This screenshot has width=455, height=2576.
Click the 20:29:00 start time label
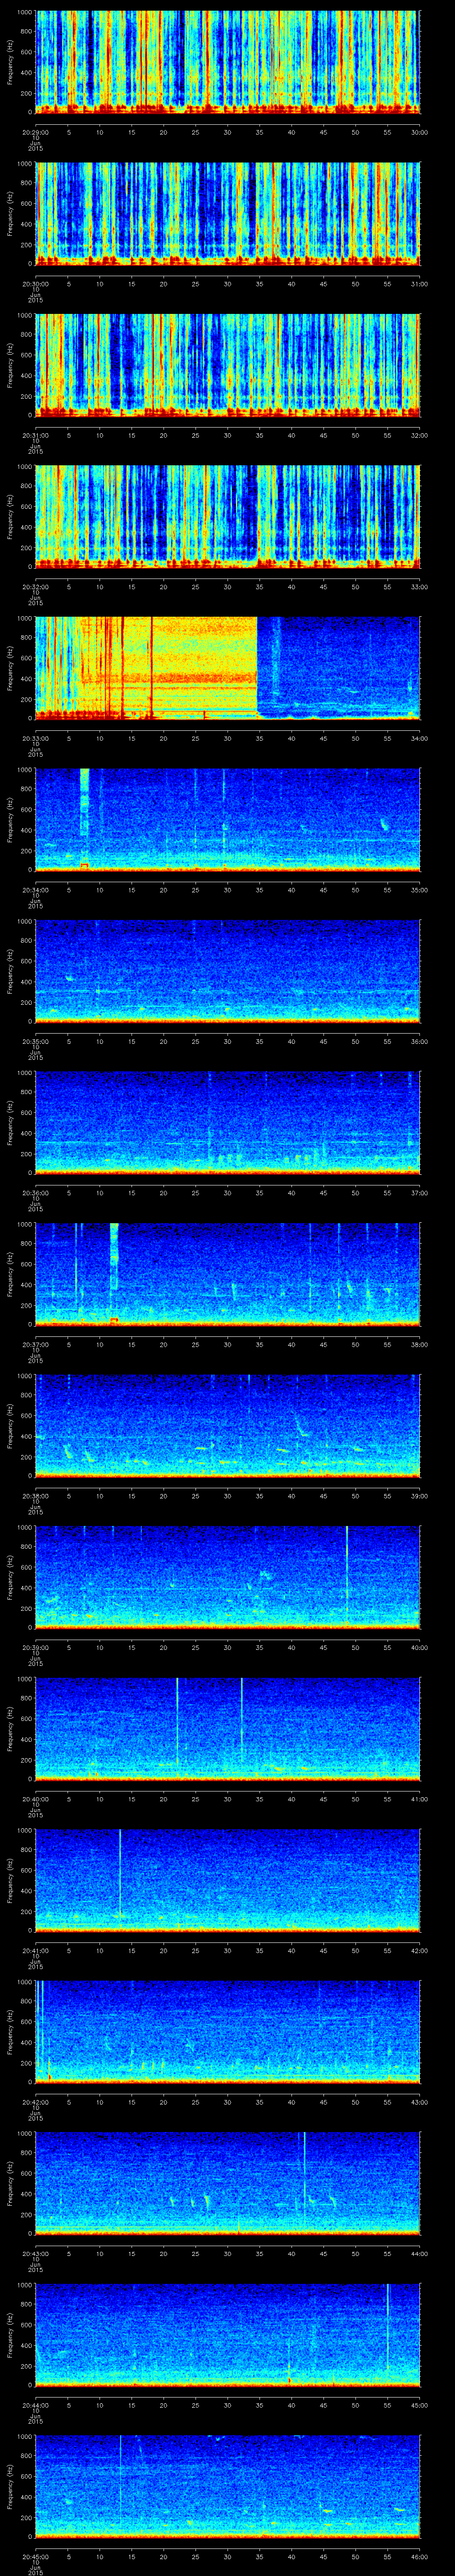[x=35, y=132]
